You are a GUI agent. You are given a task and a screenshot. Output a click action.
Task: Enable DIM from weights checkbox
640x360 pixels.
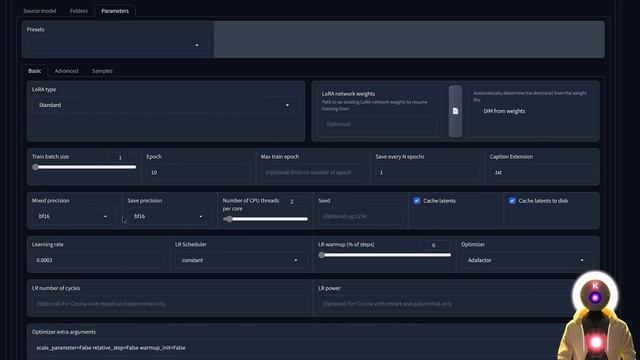[478, 111]
